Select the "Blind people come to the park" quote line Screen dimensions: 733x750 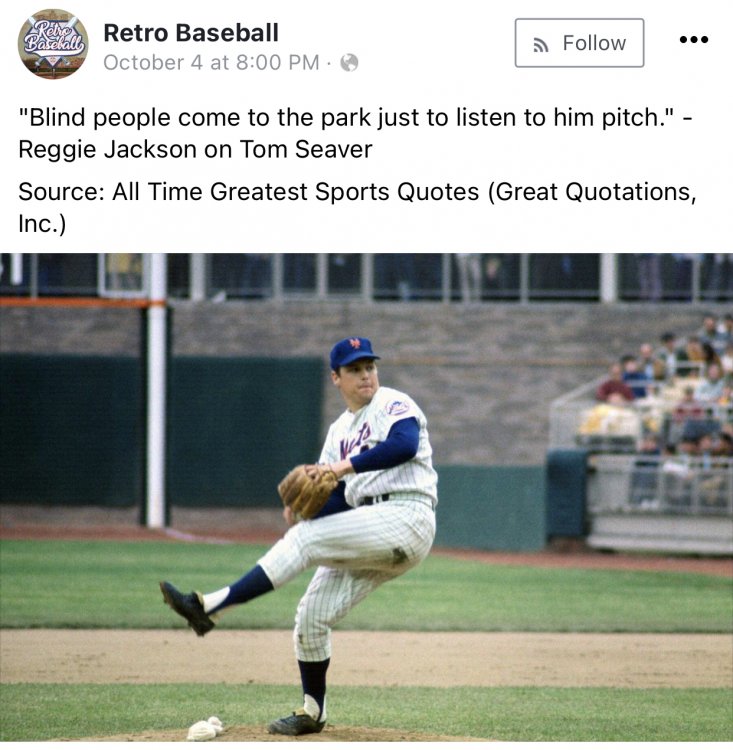click(x=355, y=118)
